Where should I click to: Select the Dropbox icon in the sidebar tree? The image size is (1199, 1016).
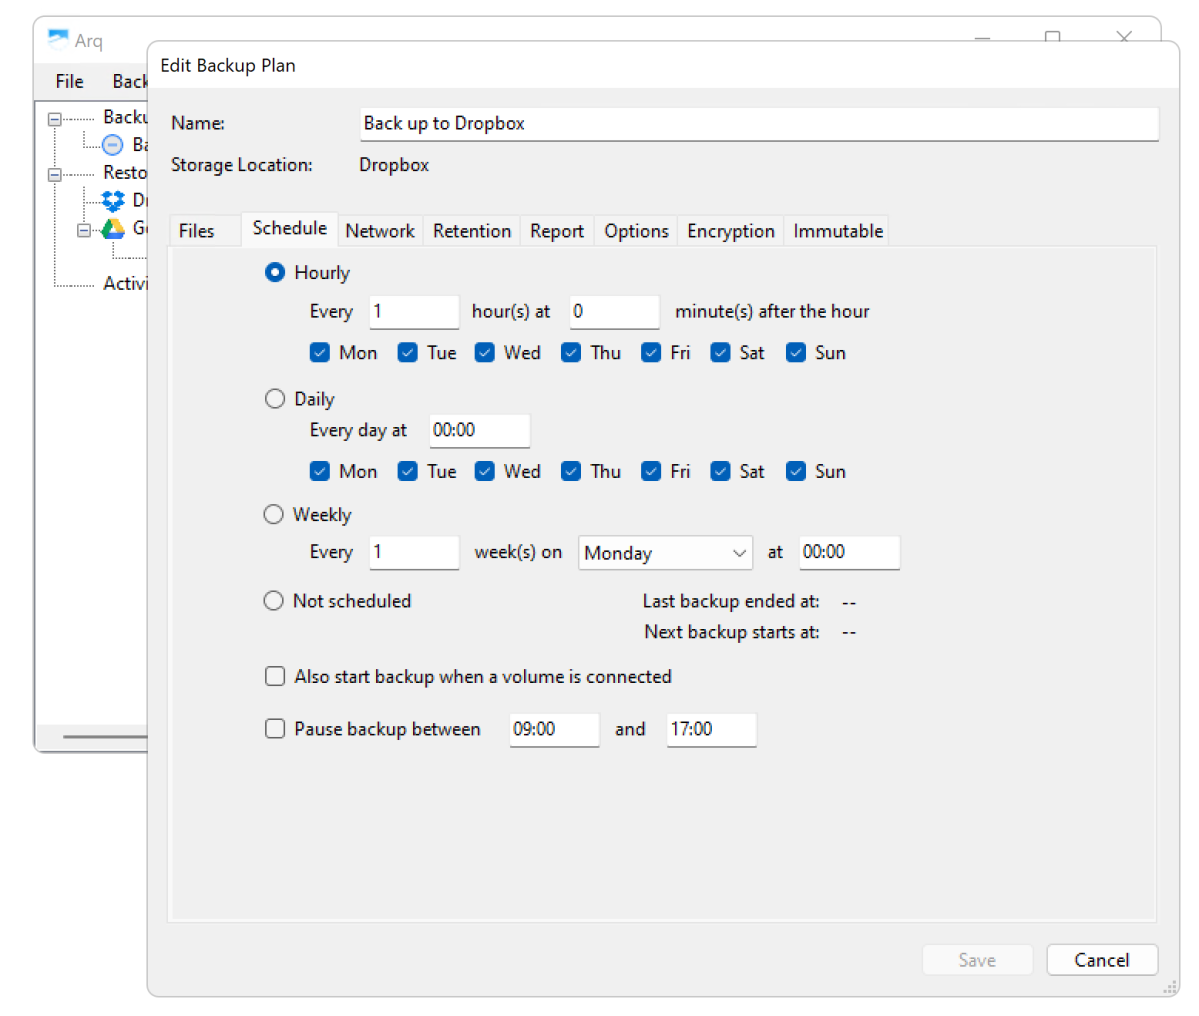(113, 200)
